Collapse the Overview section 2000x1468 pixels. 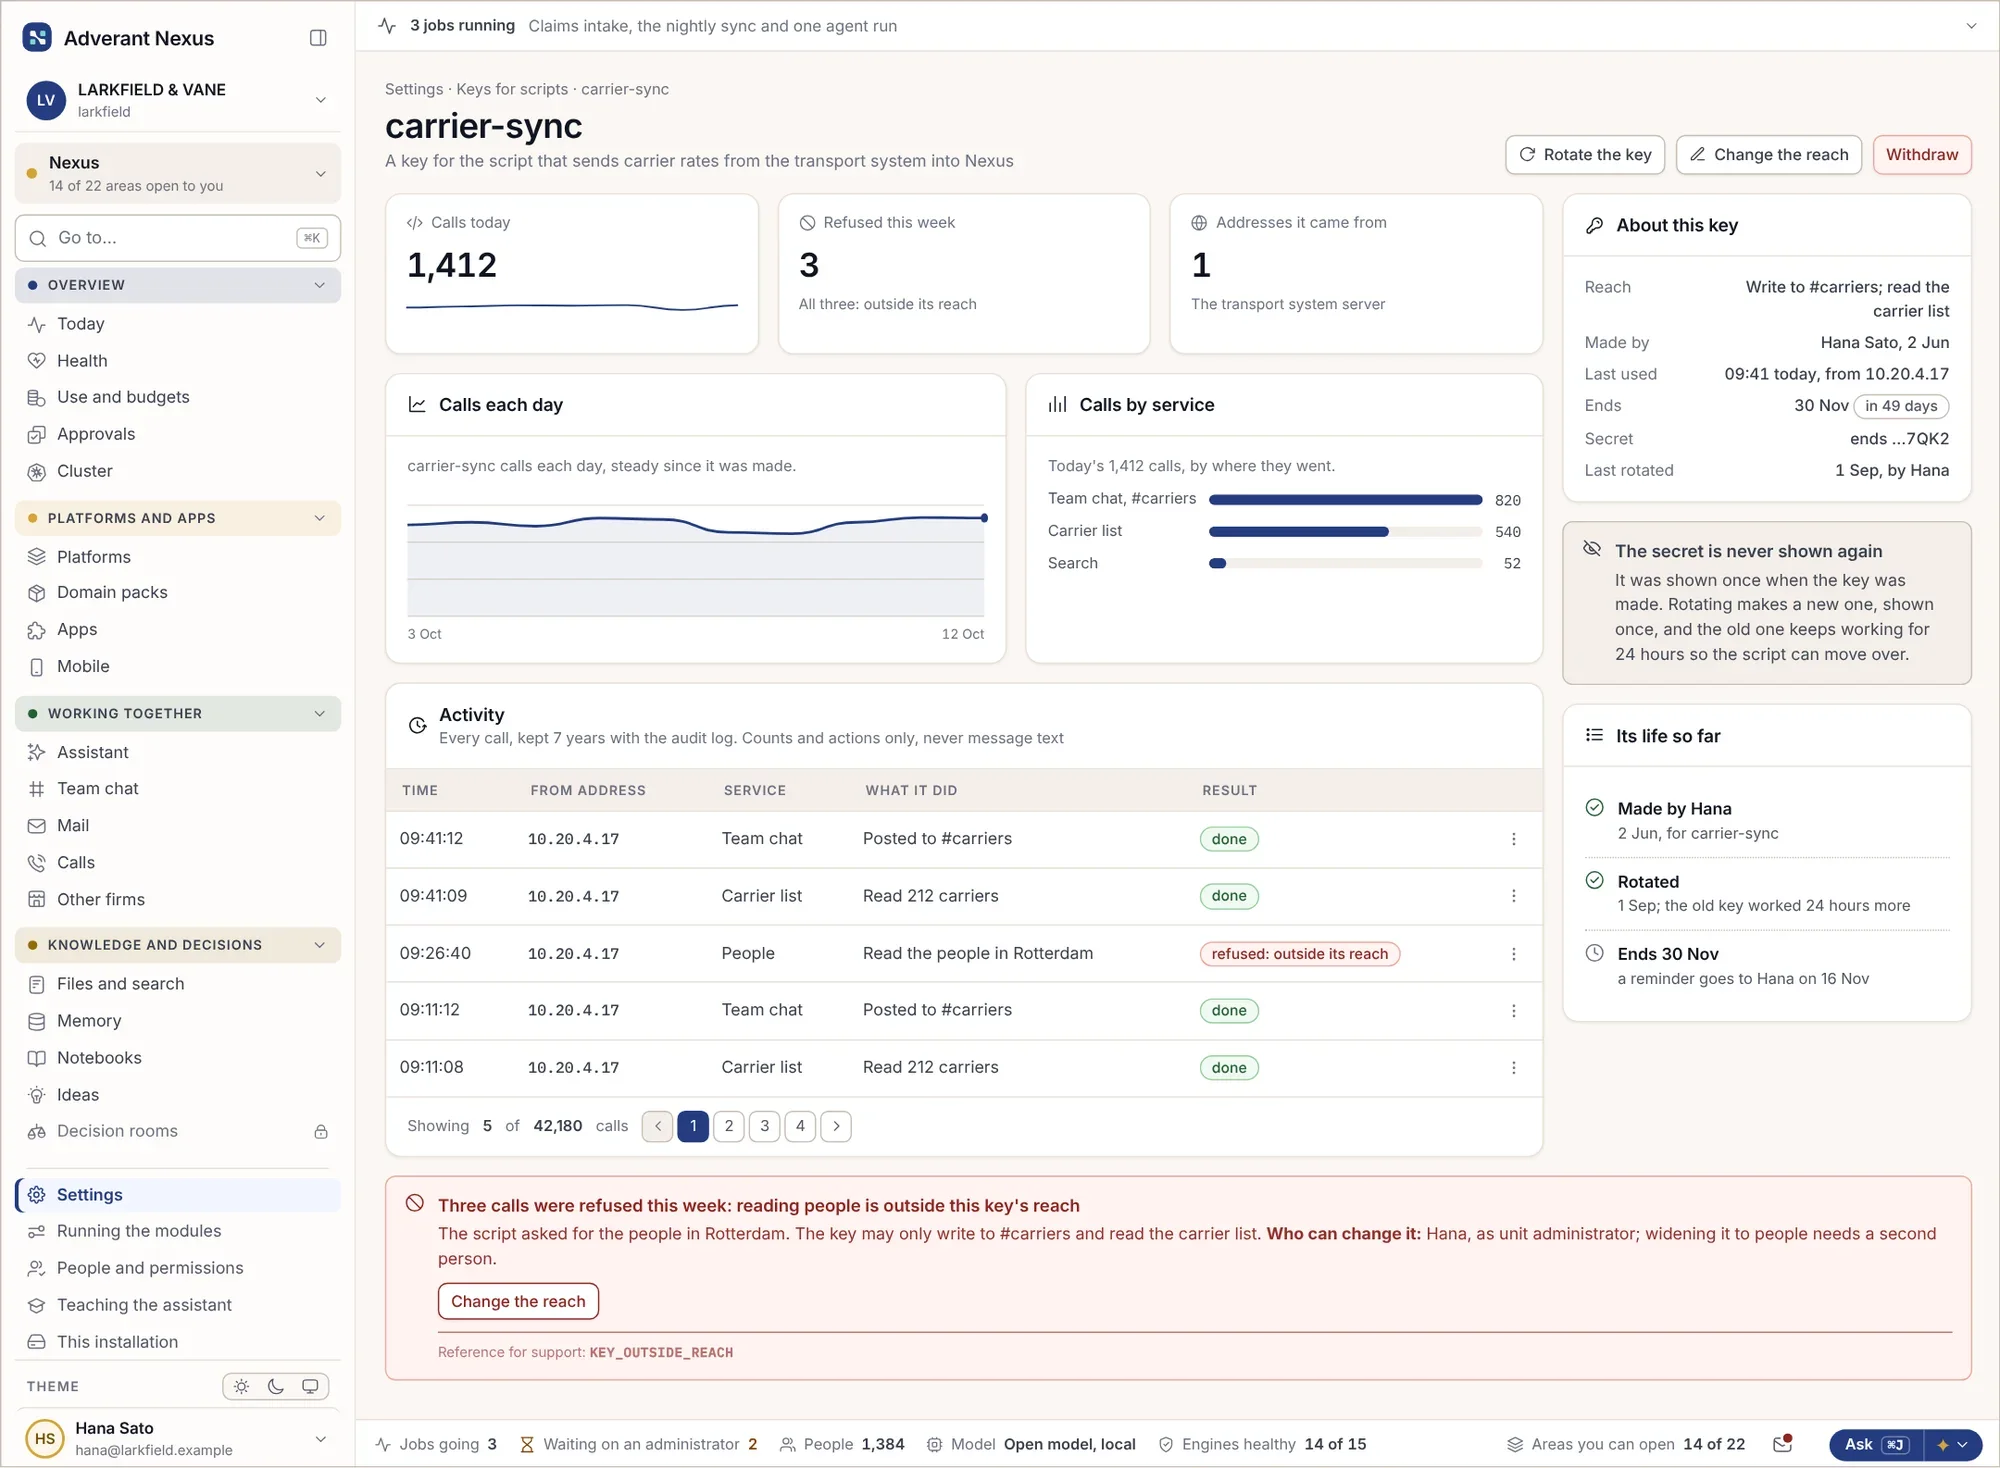178,285
